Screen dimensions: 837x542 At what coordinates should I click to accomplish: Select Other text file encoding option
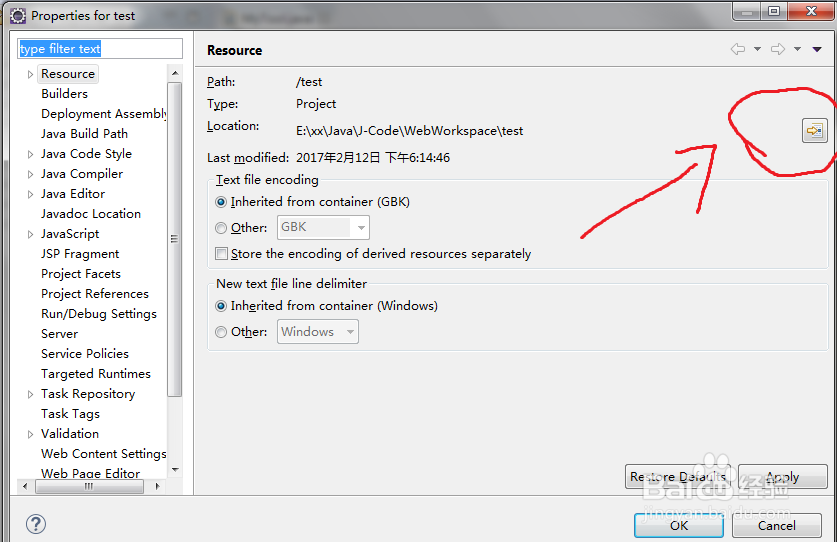click(222, 228)
